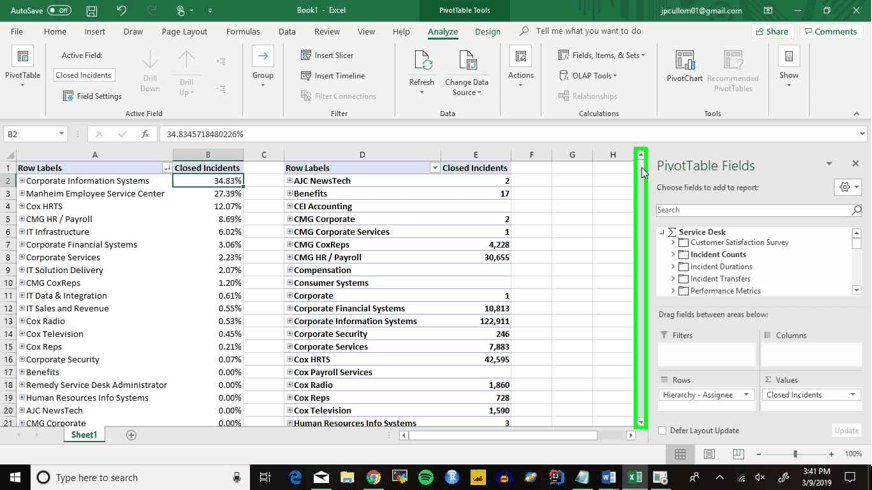The width and height of the screenshot is (872, 490).
Task: Switch to Normal view in status bar
Action: coord(680,454)
